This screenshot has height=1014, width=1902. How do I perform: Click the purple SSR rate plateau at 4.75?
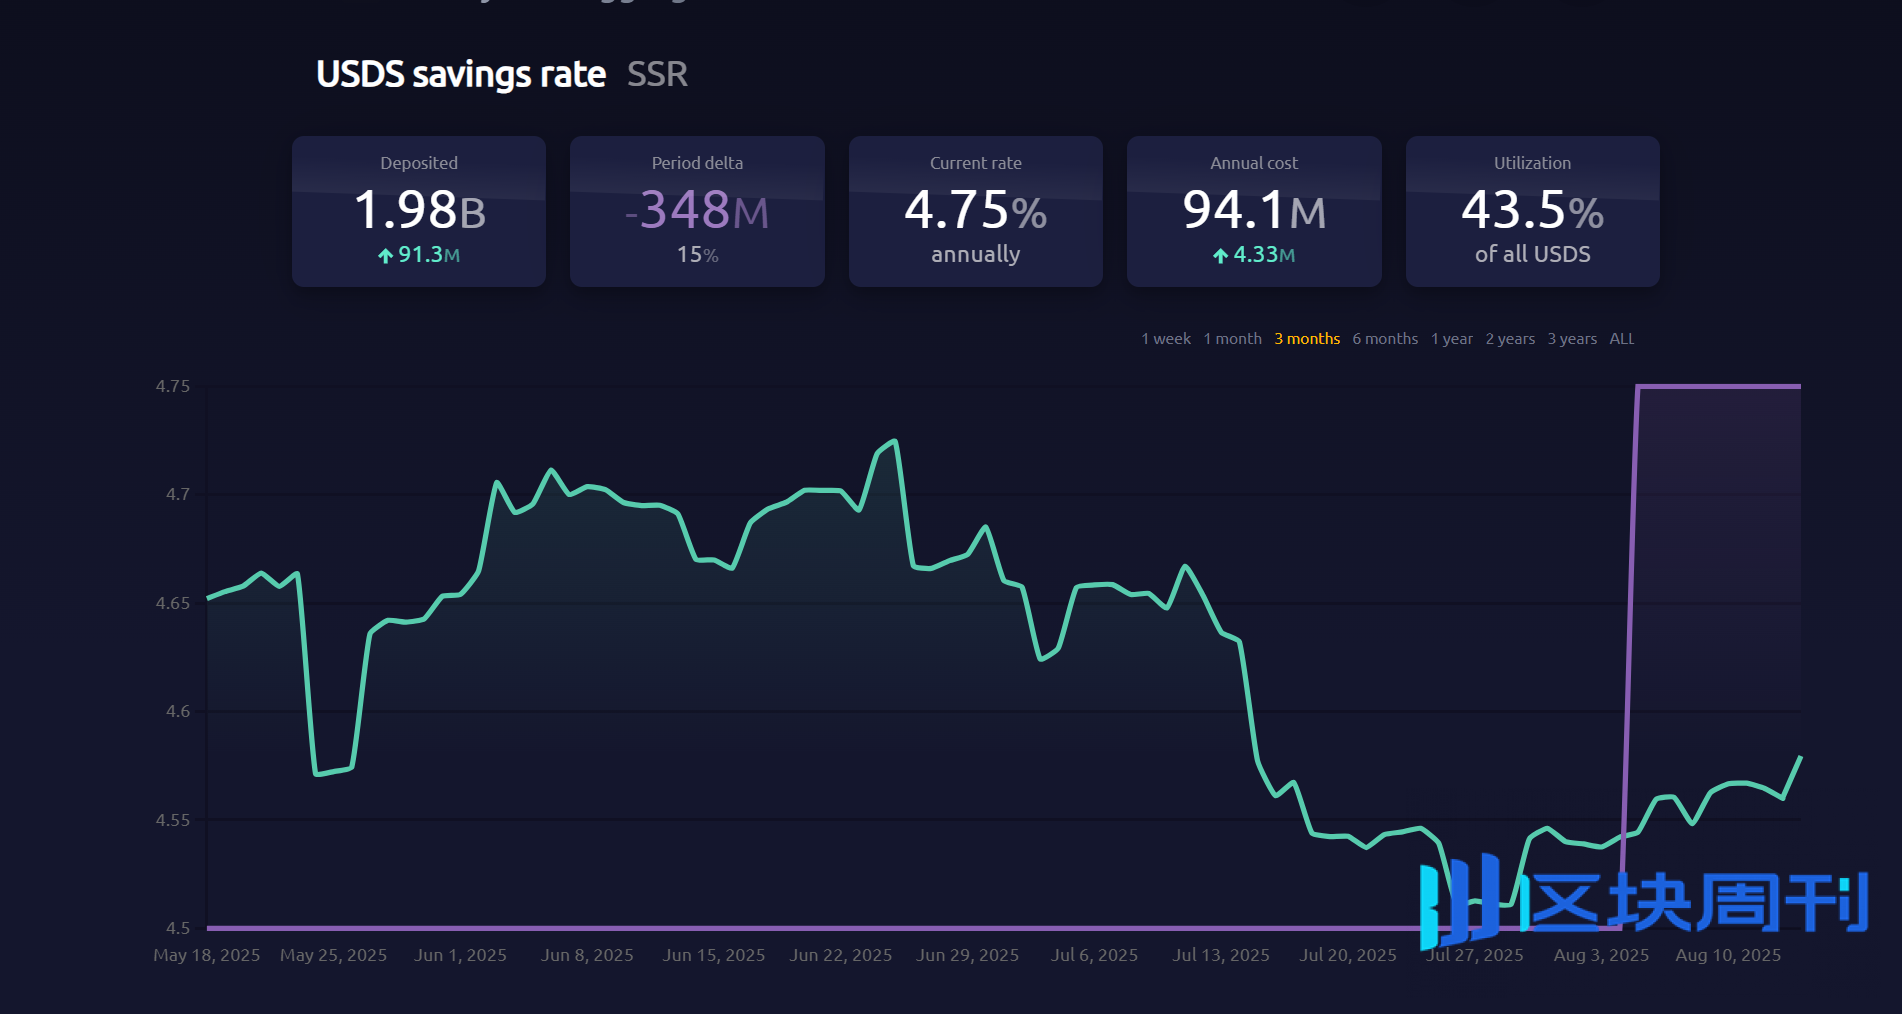[x=1719, y=386]
